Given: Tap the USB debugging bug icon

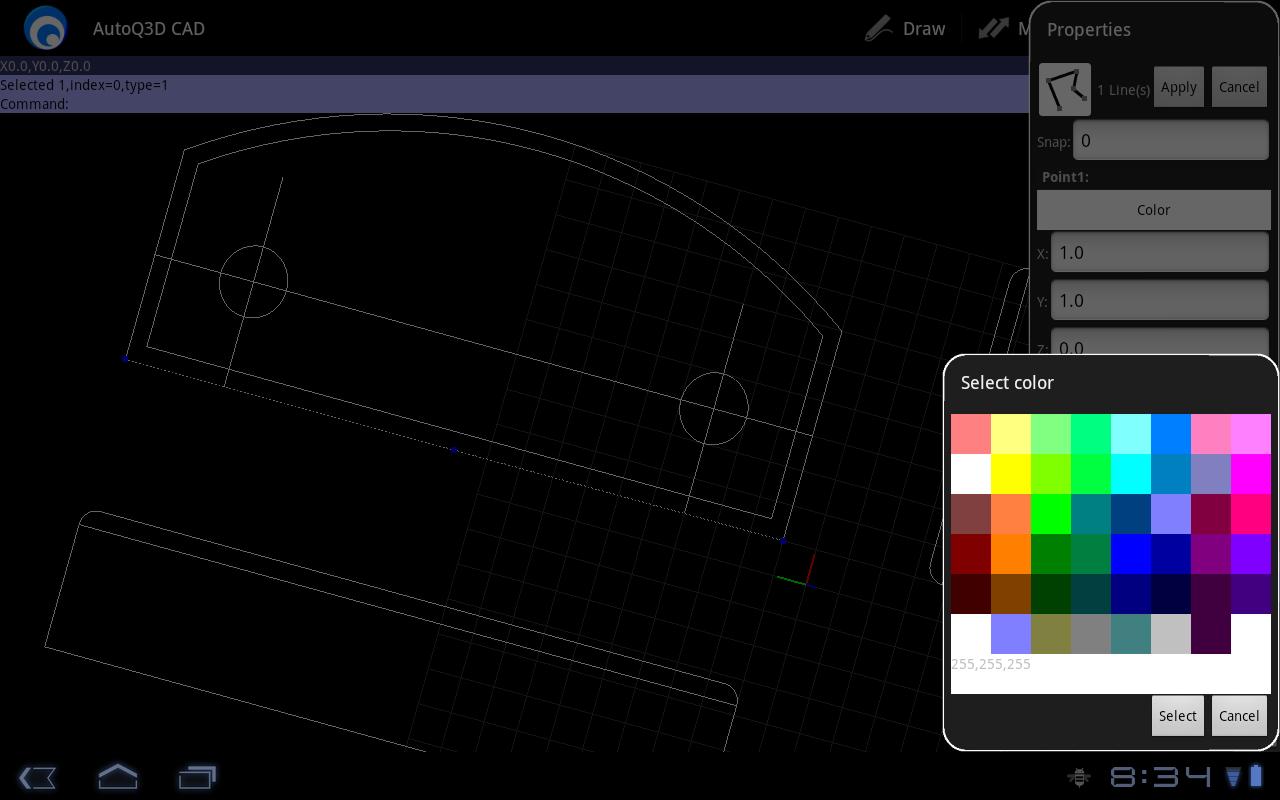Looking at the screenshot, I should click(x=1079, y=777).
